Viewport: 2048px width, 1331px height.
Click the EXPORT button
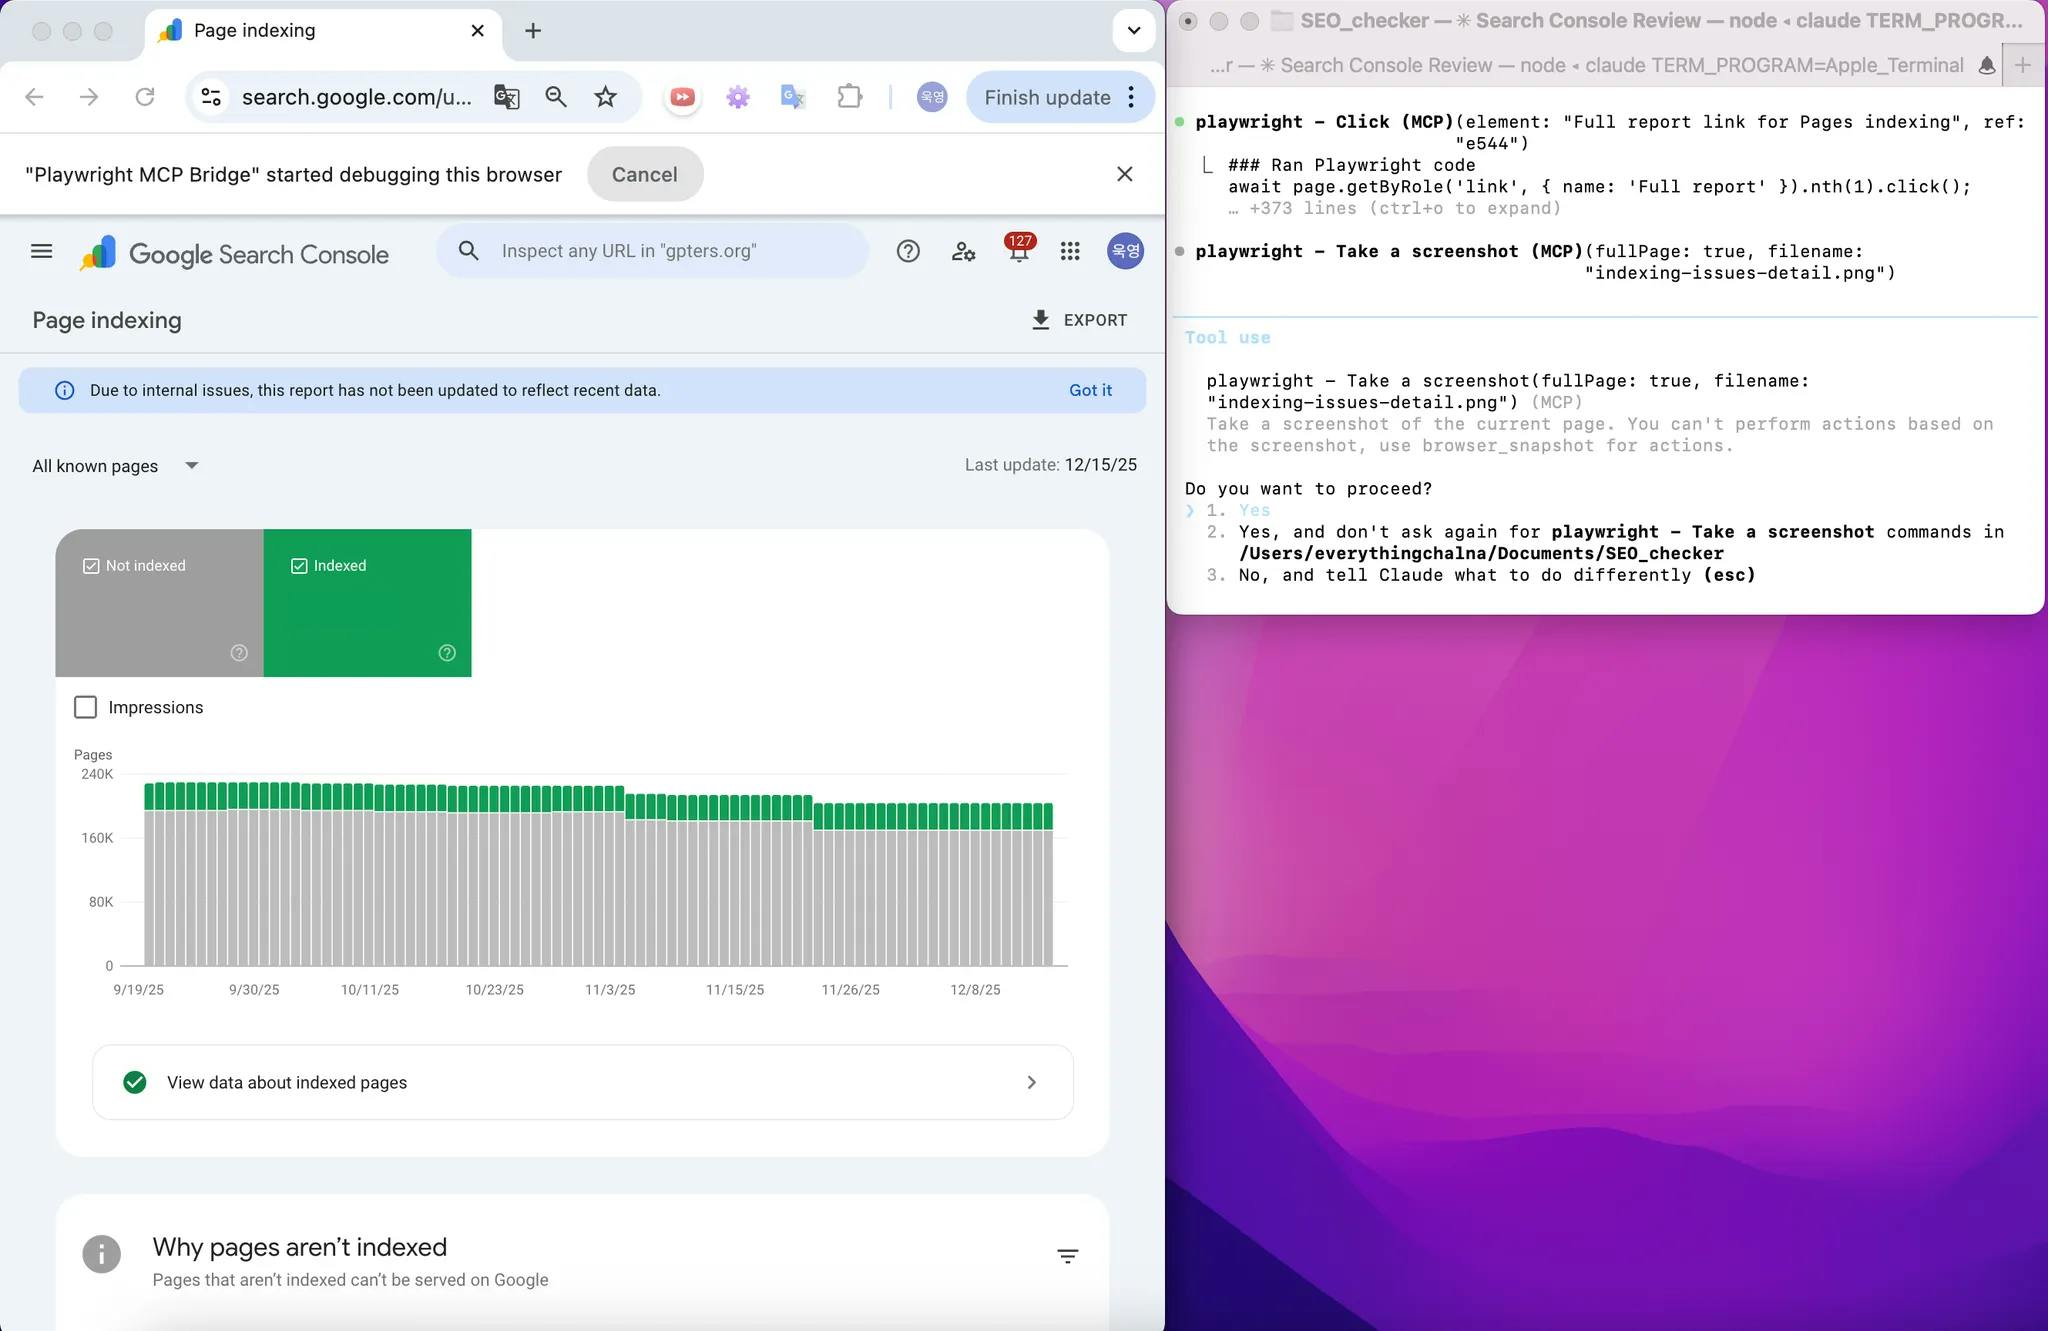pos(1079,320)
